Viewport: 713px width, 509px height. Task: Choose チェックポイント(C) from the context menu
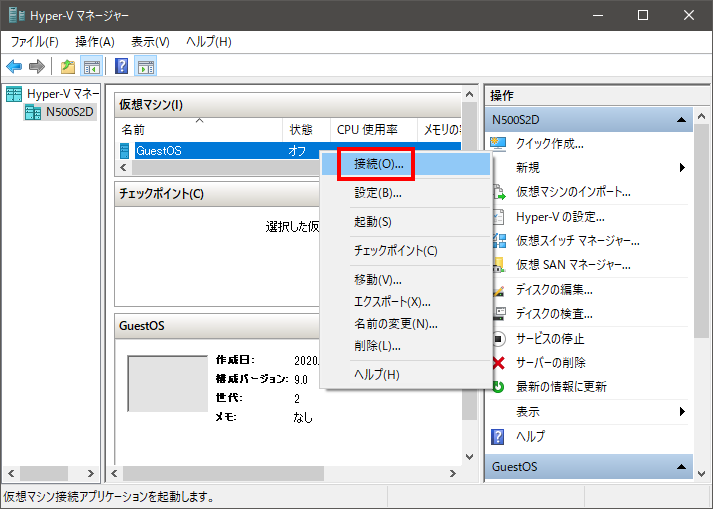(x=405, y=251)
